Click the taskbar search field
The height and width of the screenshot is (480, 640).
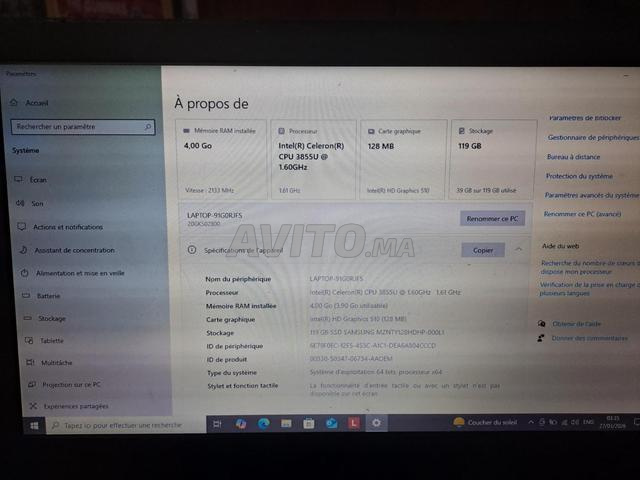coord(122,424)
